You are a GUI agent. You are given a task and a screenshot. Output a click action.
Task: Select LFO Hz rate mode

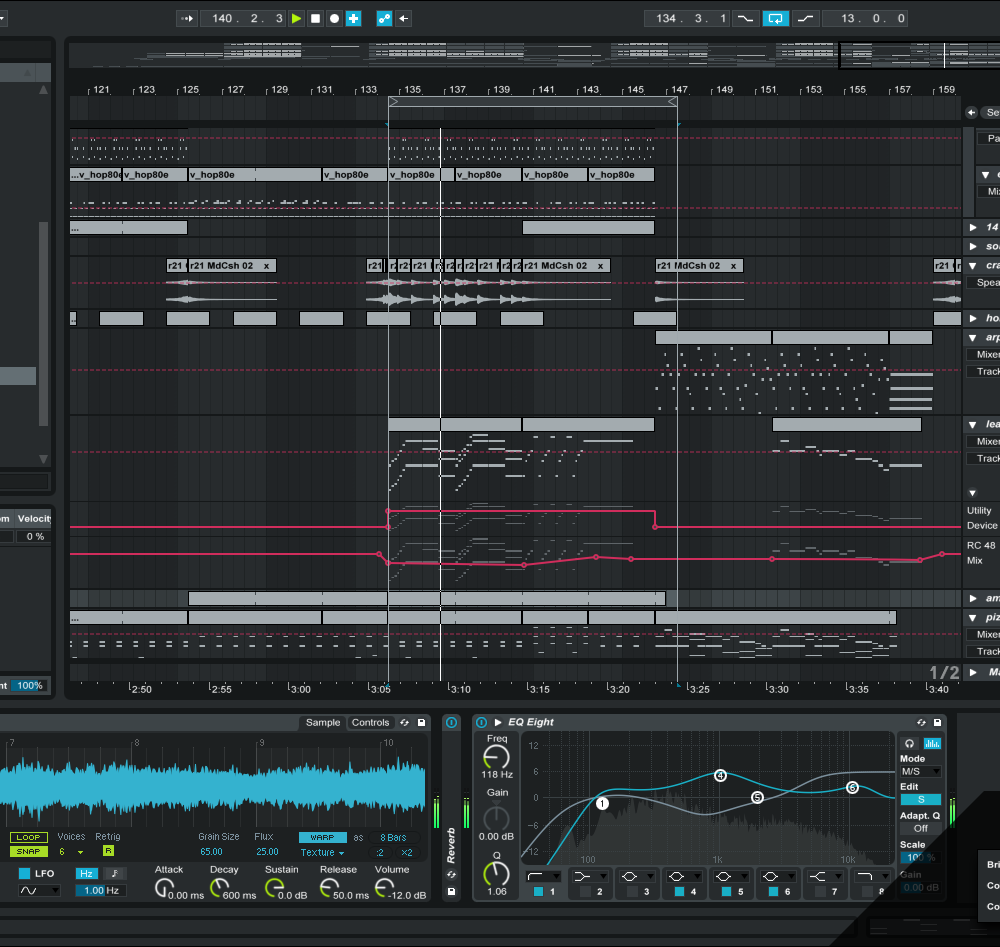tap(86, 874)
